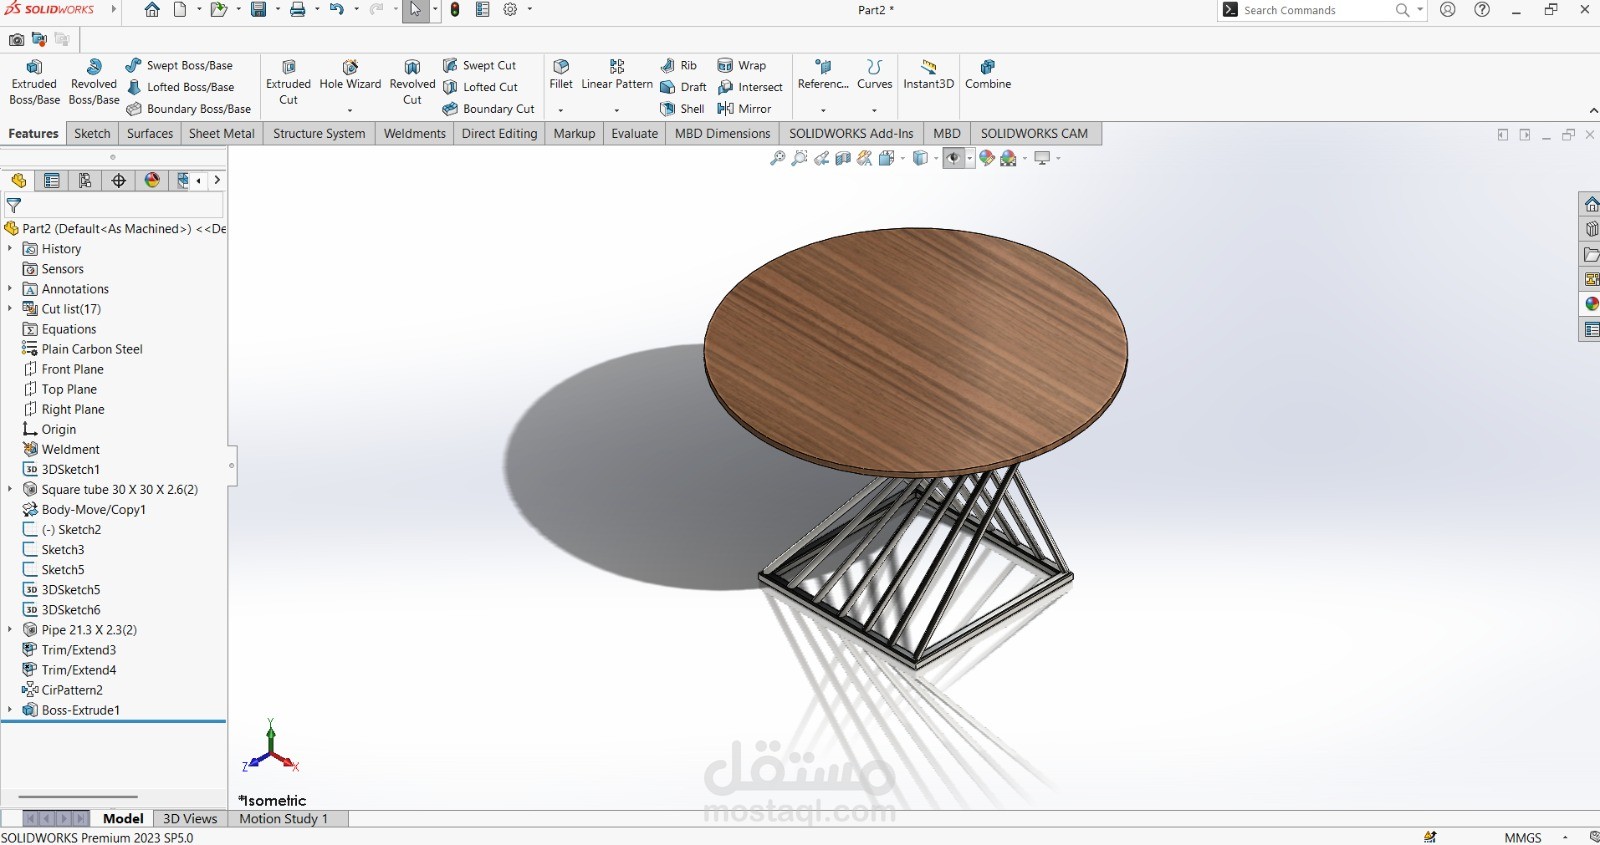Image resolution: width=1600 pixels, height=845 pixels.
Task: Select the Intersect tool
Action: tap(750, 87)
